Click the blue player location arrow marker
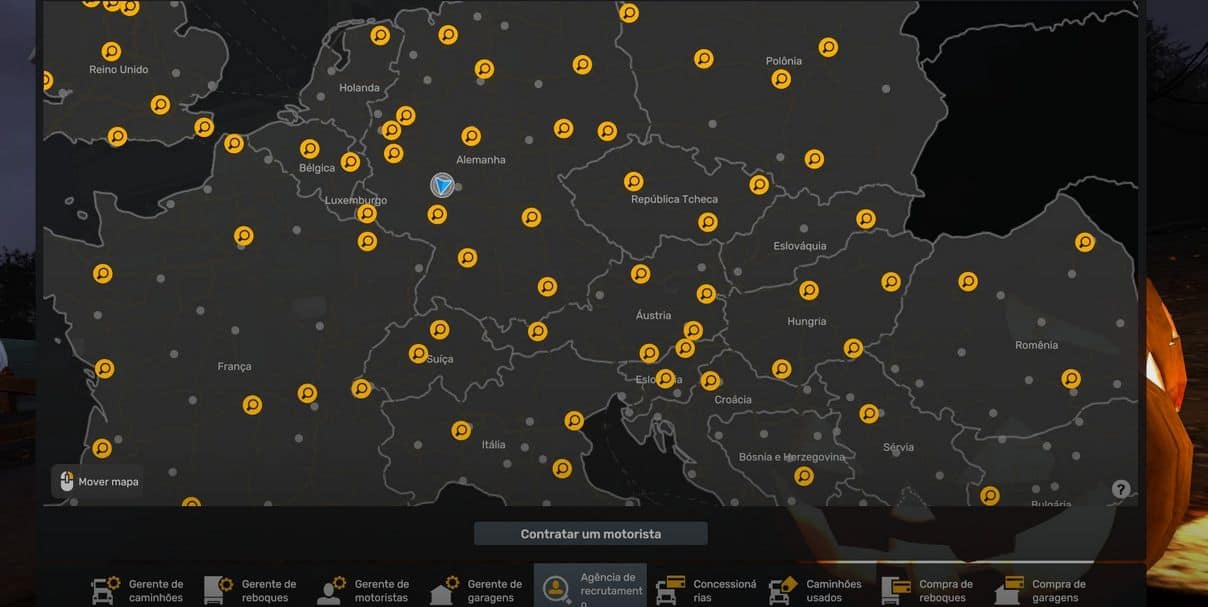This screenshot has width=1208, height=607. click(x=442, y=184)
